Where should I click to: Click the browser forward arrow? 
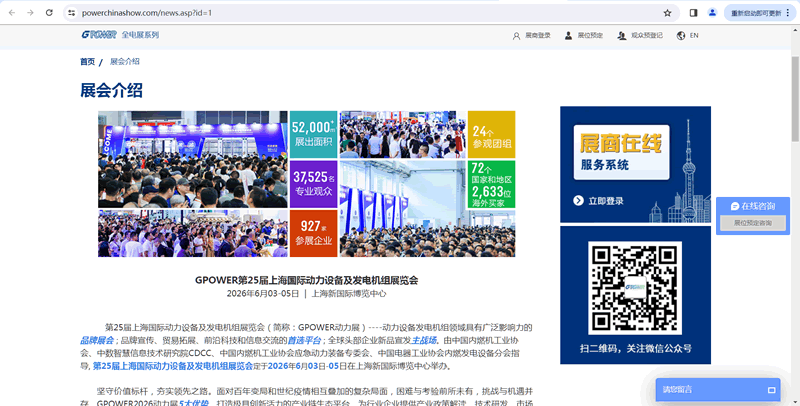coord(30,13)
